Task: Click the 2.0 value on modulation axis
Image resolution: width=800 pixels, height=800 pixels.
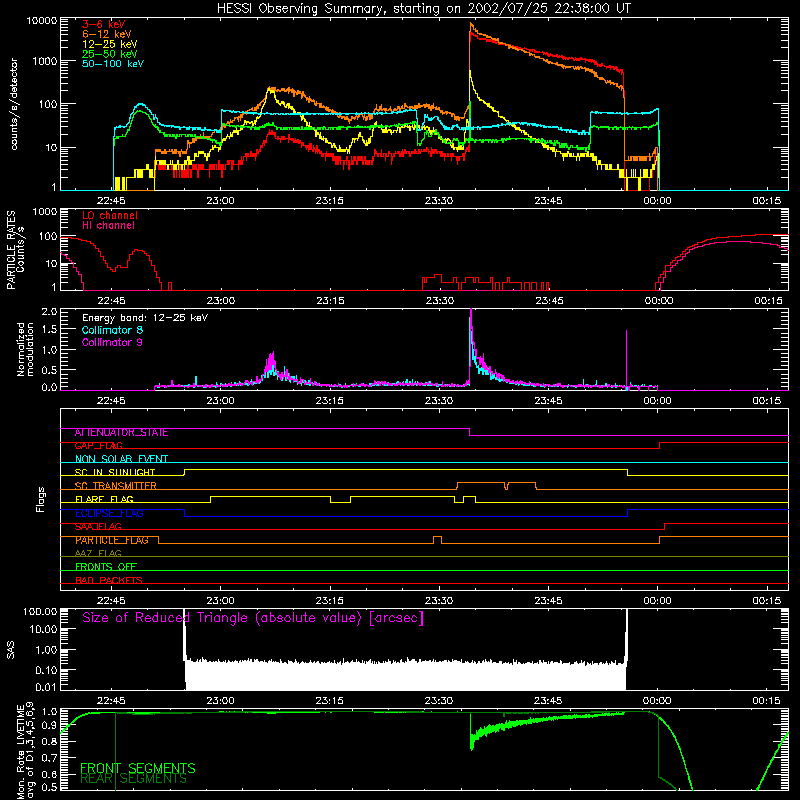Action: [49, 312]
